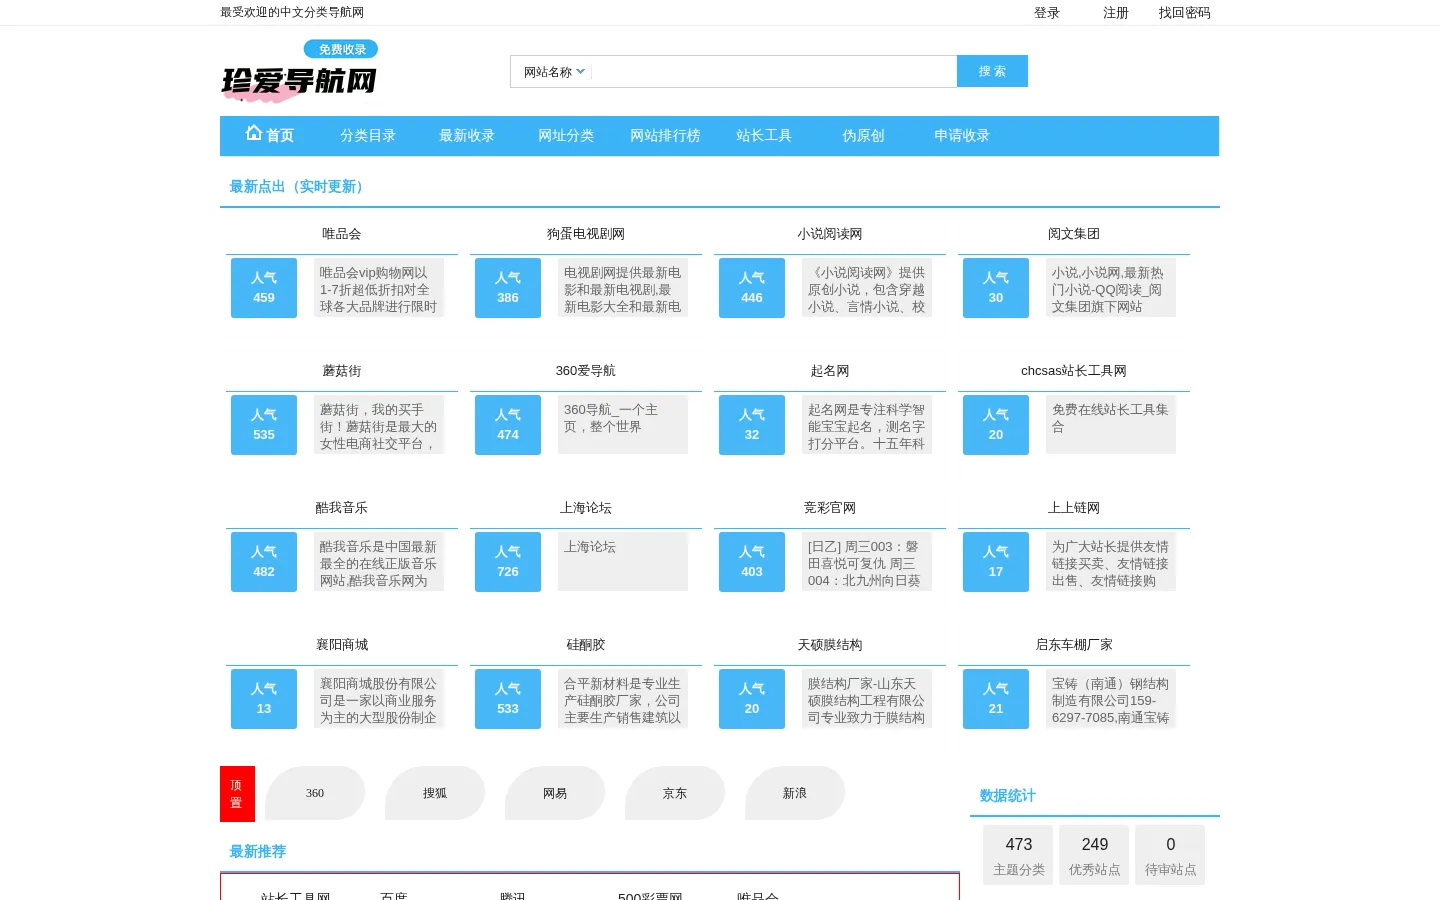The image size is (1440, 900).
Task: Open the 上海论坛 site title
Action: [x=586, y=508]
